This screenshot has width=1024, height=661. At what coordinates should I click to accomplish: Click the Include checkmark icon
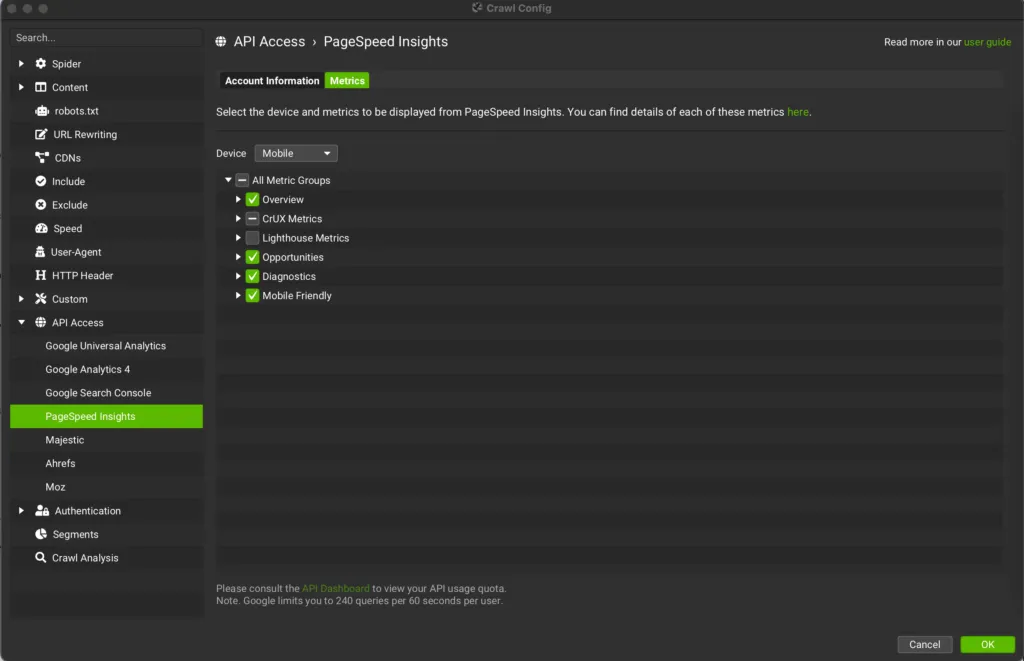[x=40, y=181]
